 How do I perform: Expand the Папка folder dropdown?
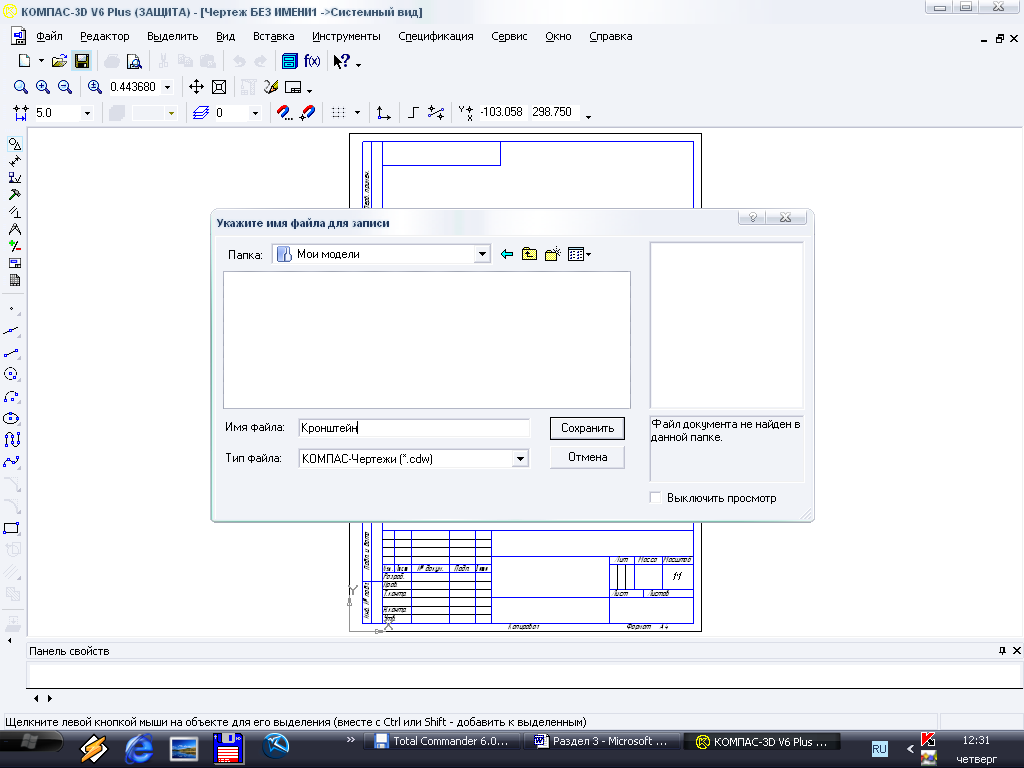[x=482, y=254]
